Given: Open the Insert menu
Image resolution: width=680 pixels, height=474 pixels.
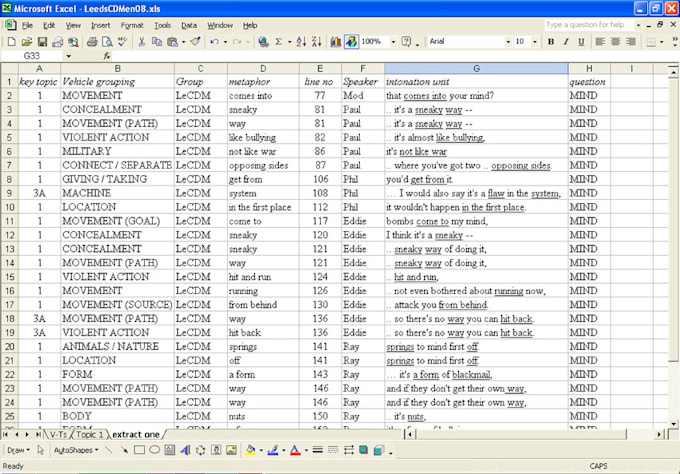Looking at the screenshot, I should pyautogui.click(x=101, y=26).
